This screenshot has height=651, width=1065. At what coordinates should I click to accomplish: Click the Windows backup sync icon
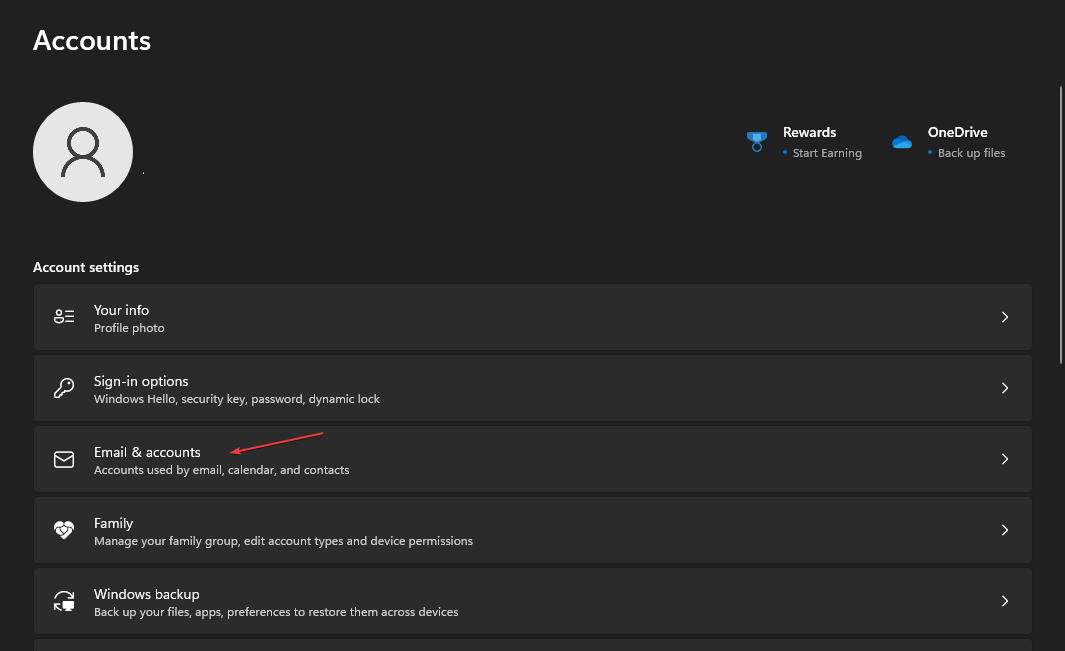pos(64,601)
